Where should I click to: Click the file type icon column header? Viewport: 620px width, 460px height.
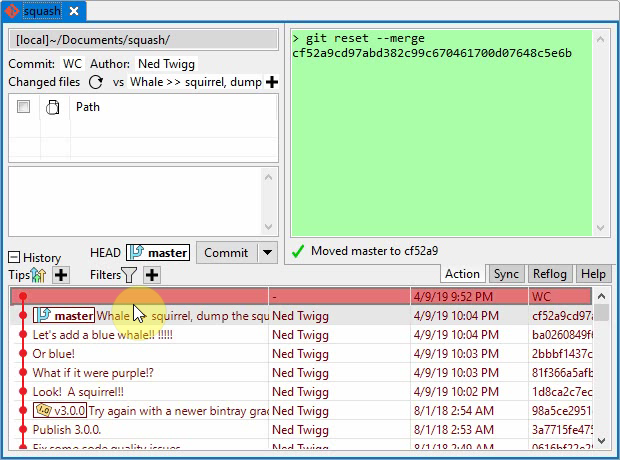tap(53, 107)
